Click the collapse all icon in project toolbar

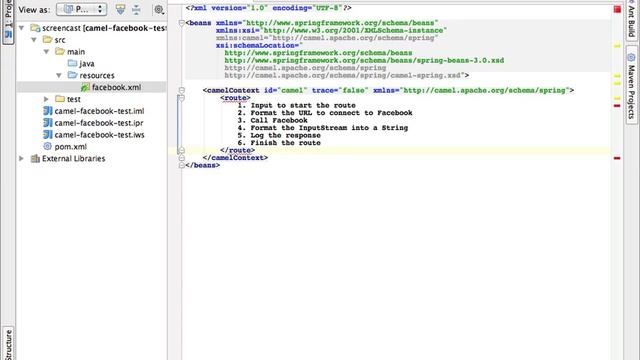tap(136, 9)
